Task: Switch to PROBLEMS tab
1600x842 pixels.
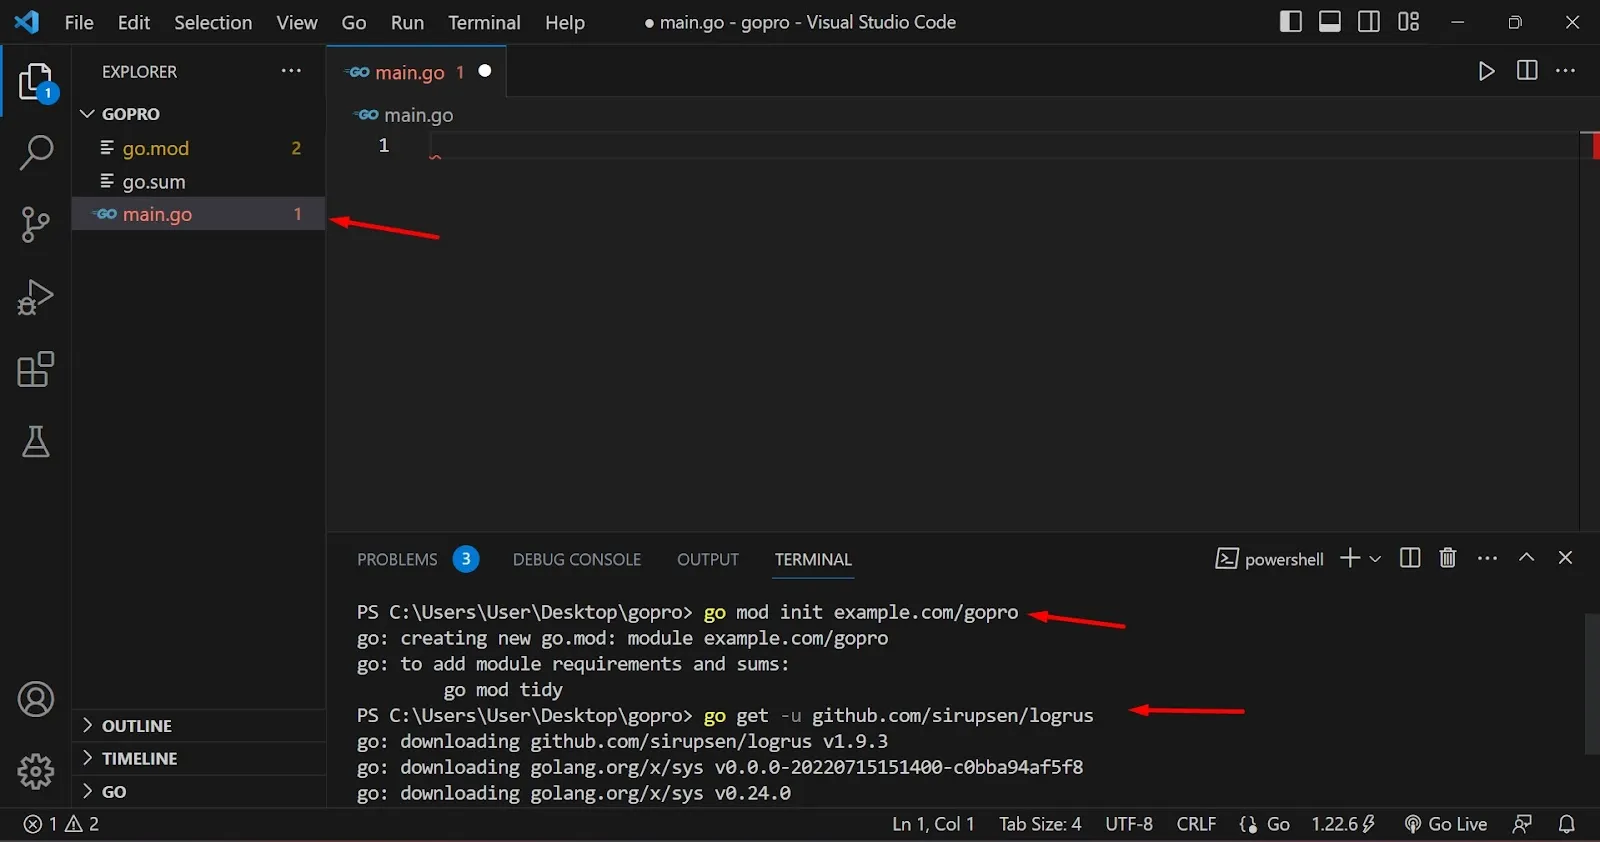Action: point(397,559)
